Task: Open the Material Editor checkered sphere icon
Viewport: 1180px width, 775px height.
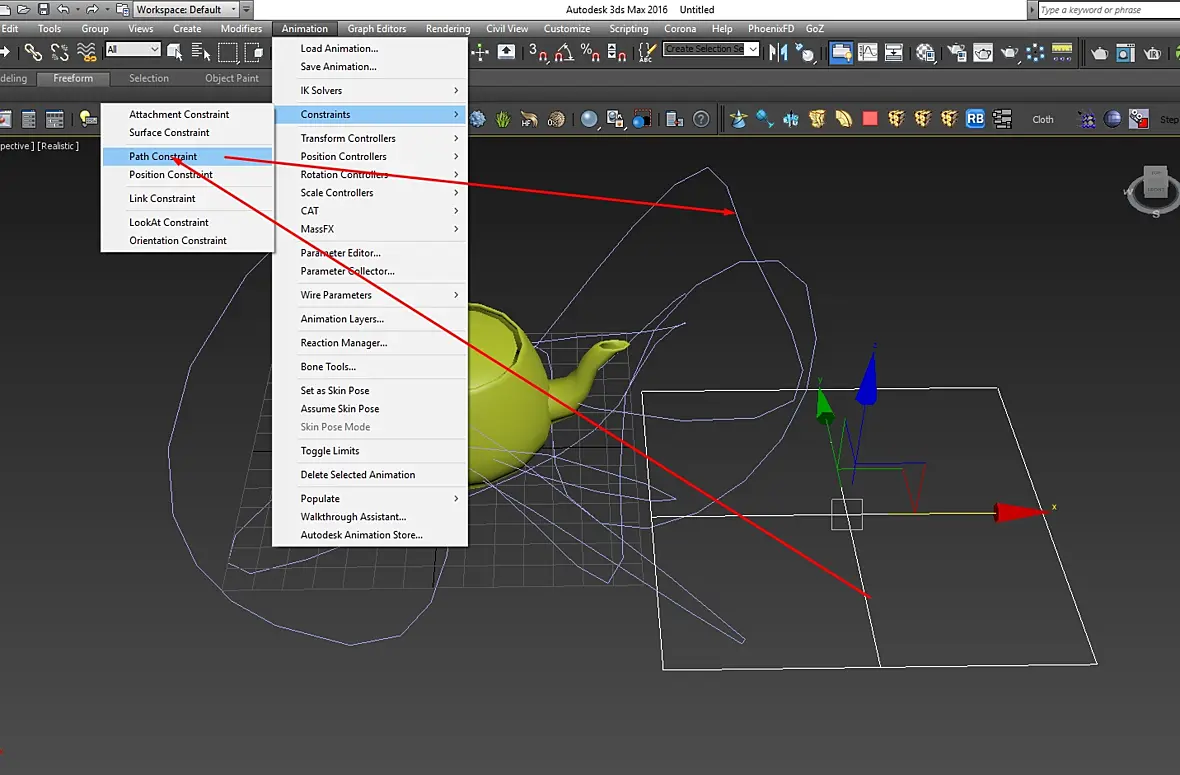Action: (x=926, y=52)
